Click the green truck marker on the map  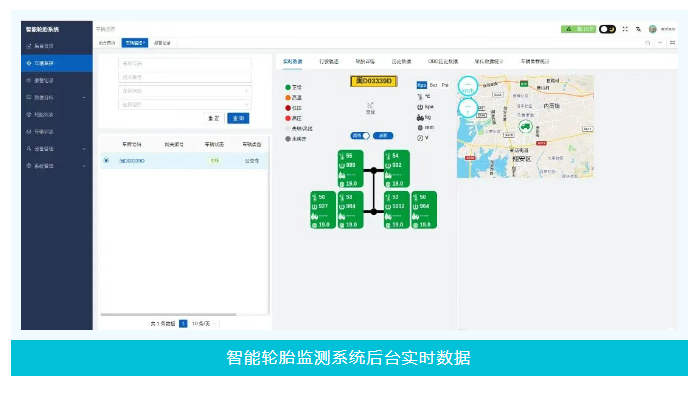pos(526,127)
